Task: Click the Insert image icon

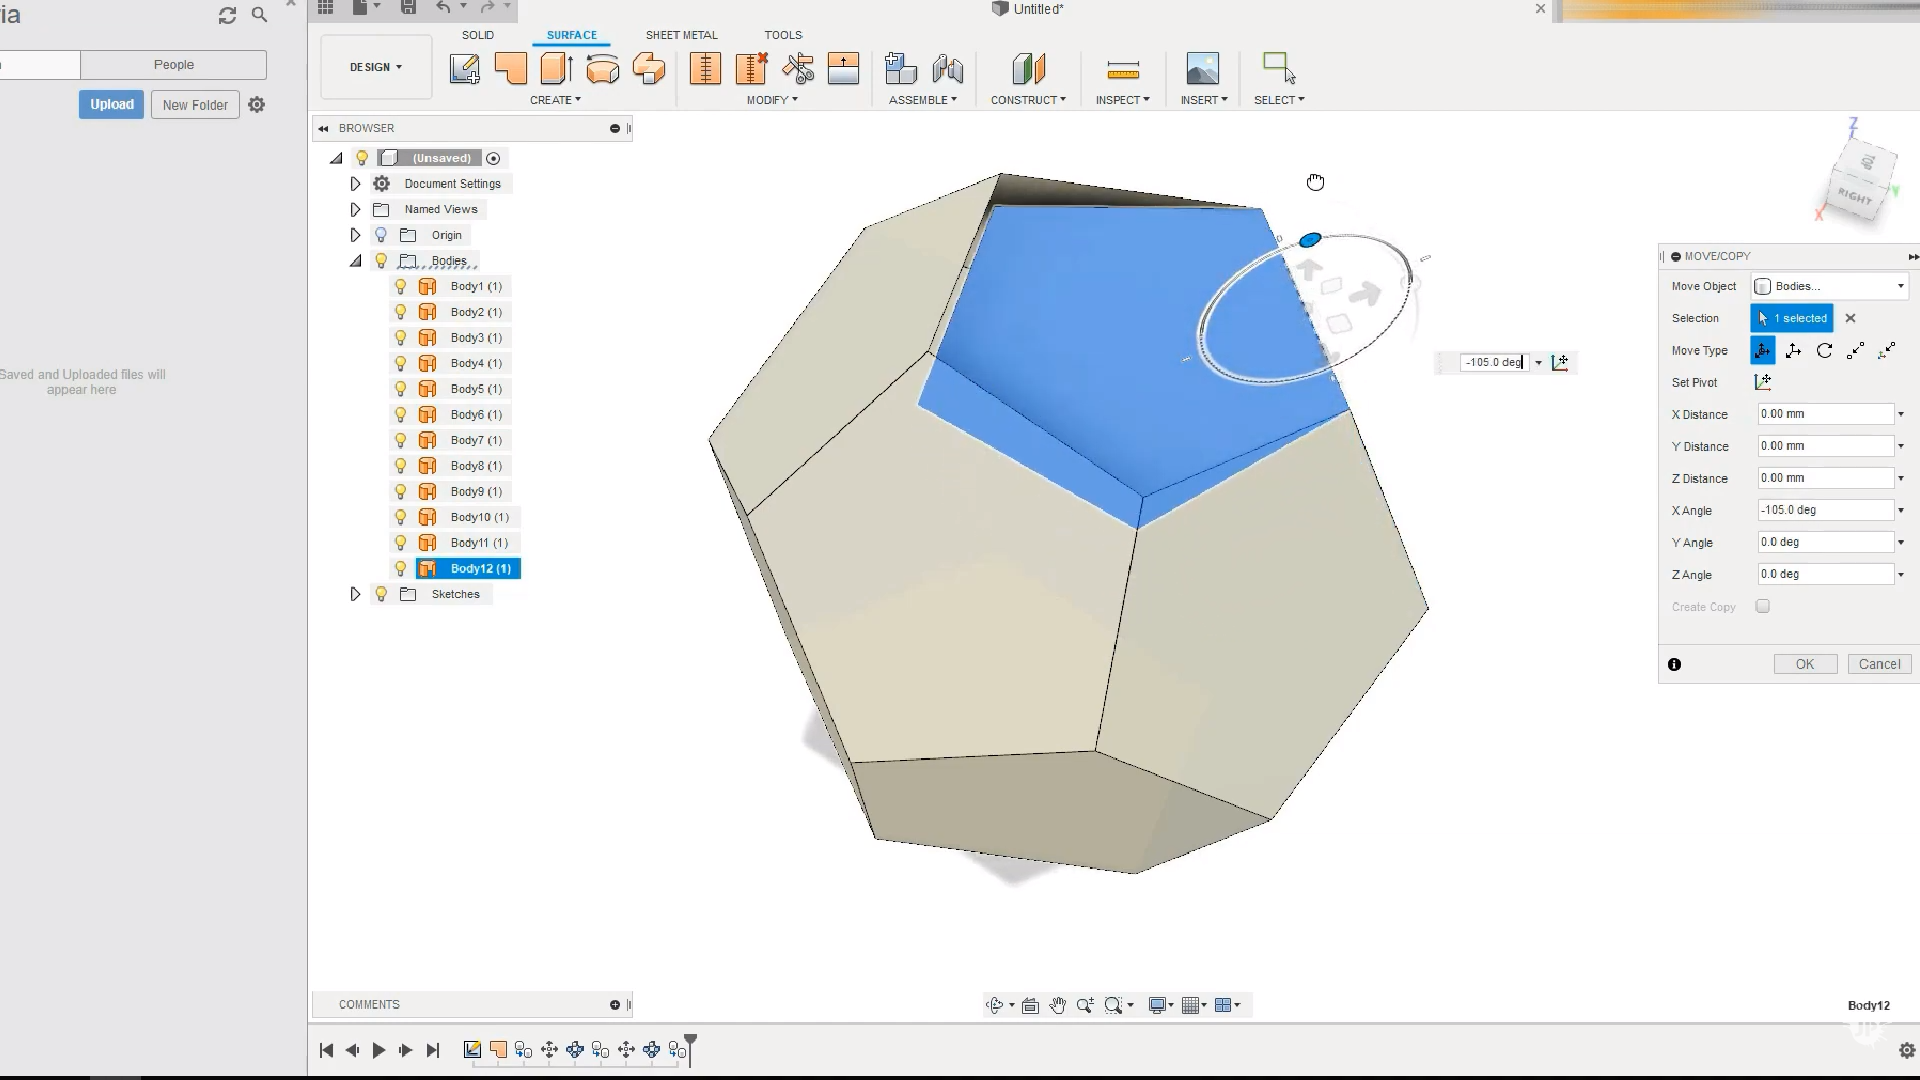Action: point(1202,69)
